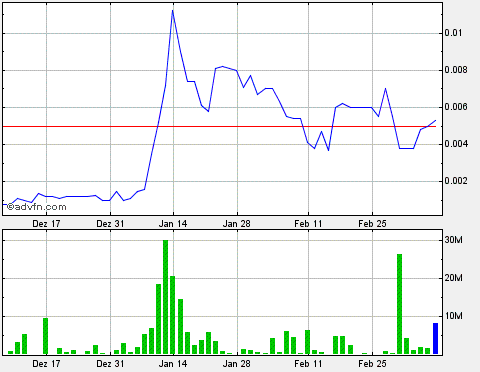Click 'Feb 25' label below the volume chart
The width and height of the screenshot is (480, 372).
coord(372,364)
